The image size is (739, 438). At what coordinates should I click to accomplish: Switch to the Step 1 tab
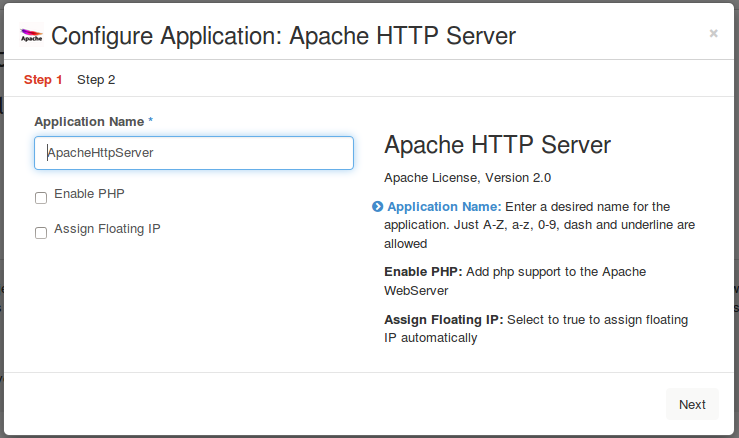(43, 80)
